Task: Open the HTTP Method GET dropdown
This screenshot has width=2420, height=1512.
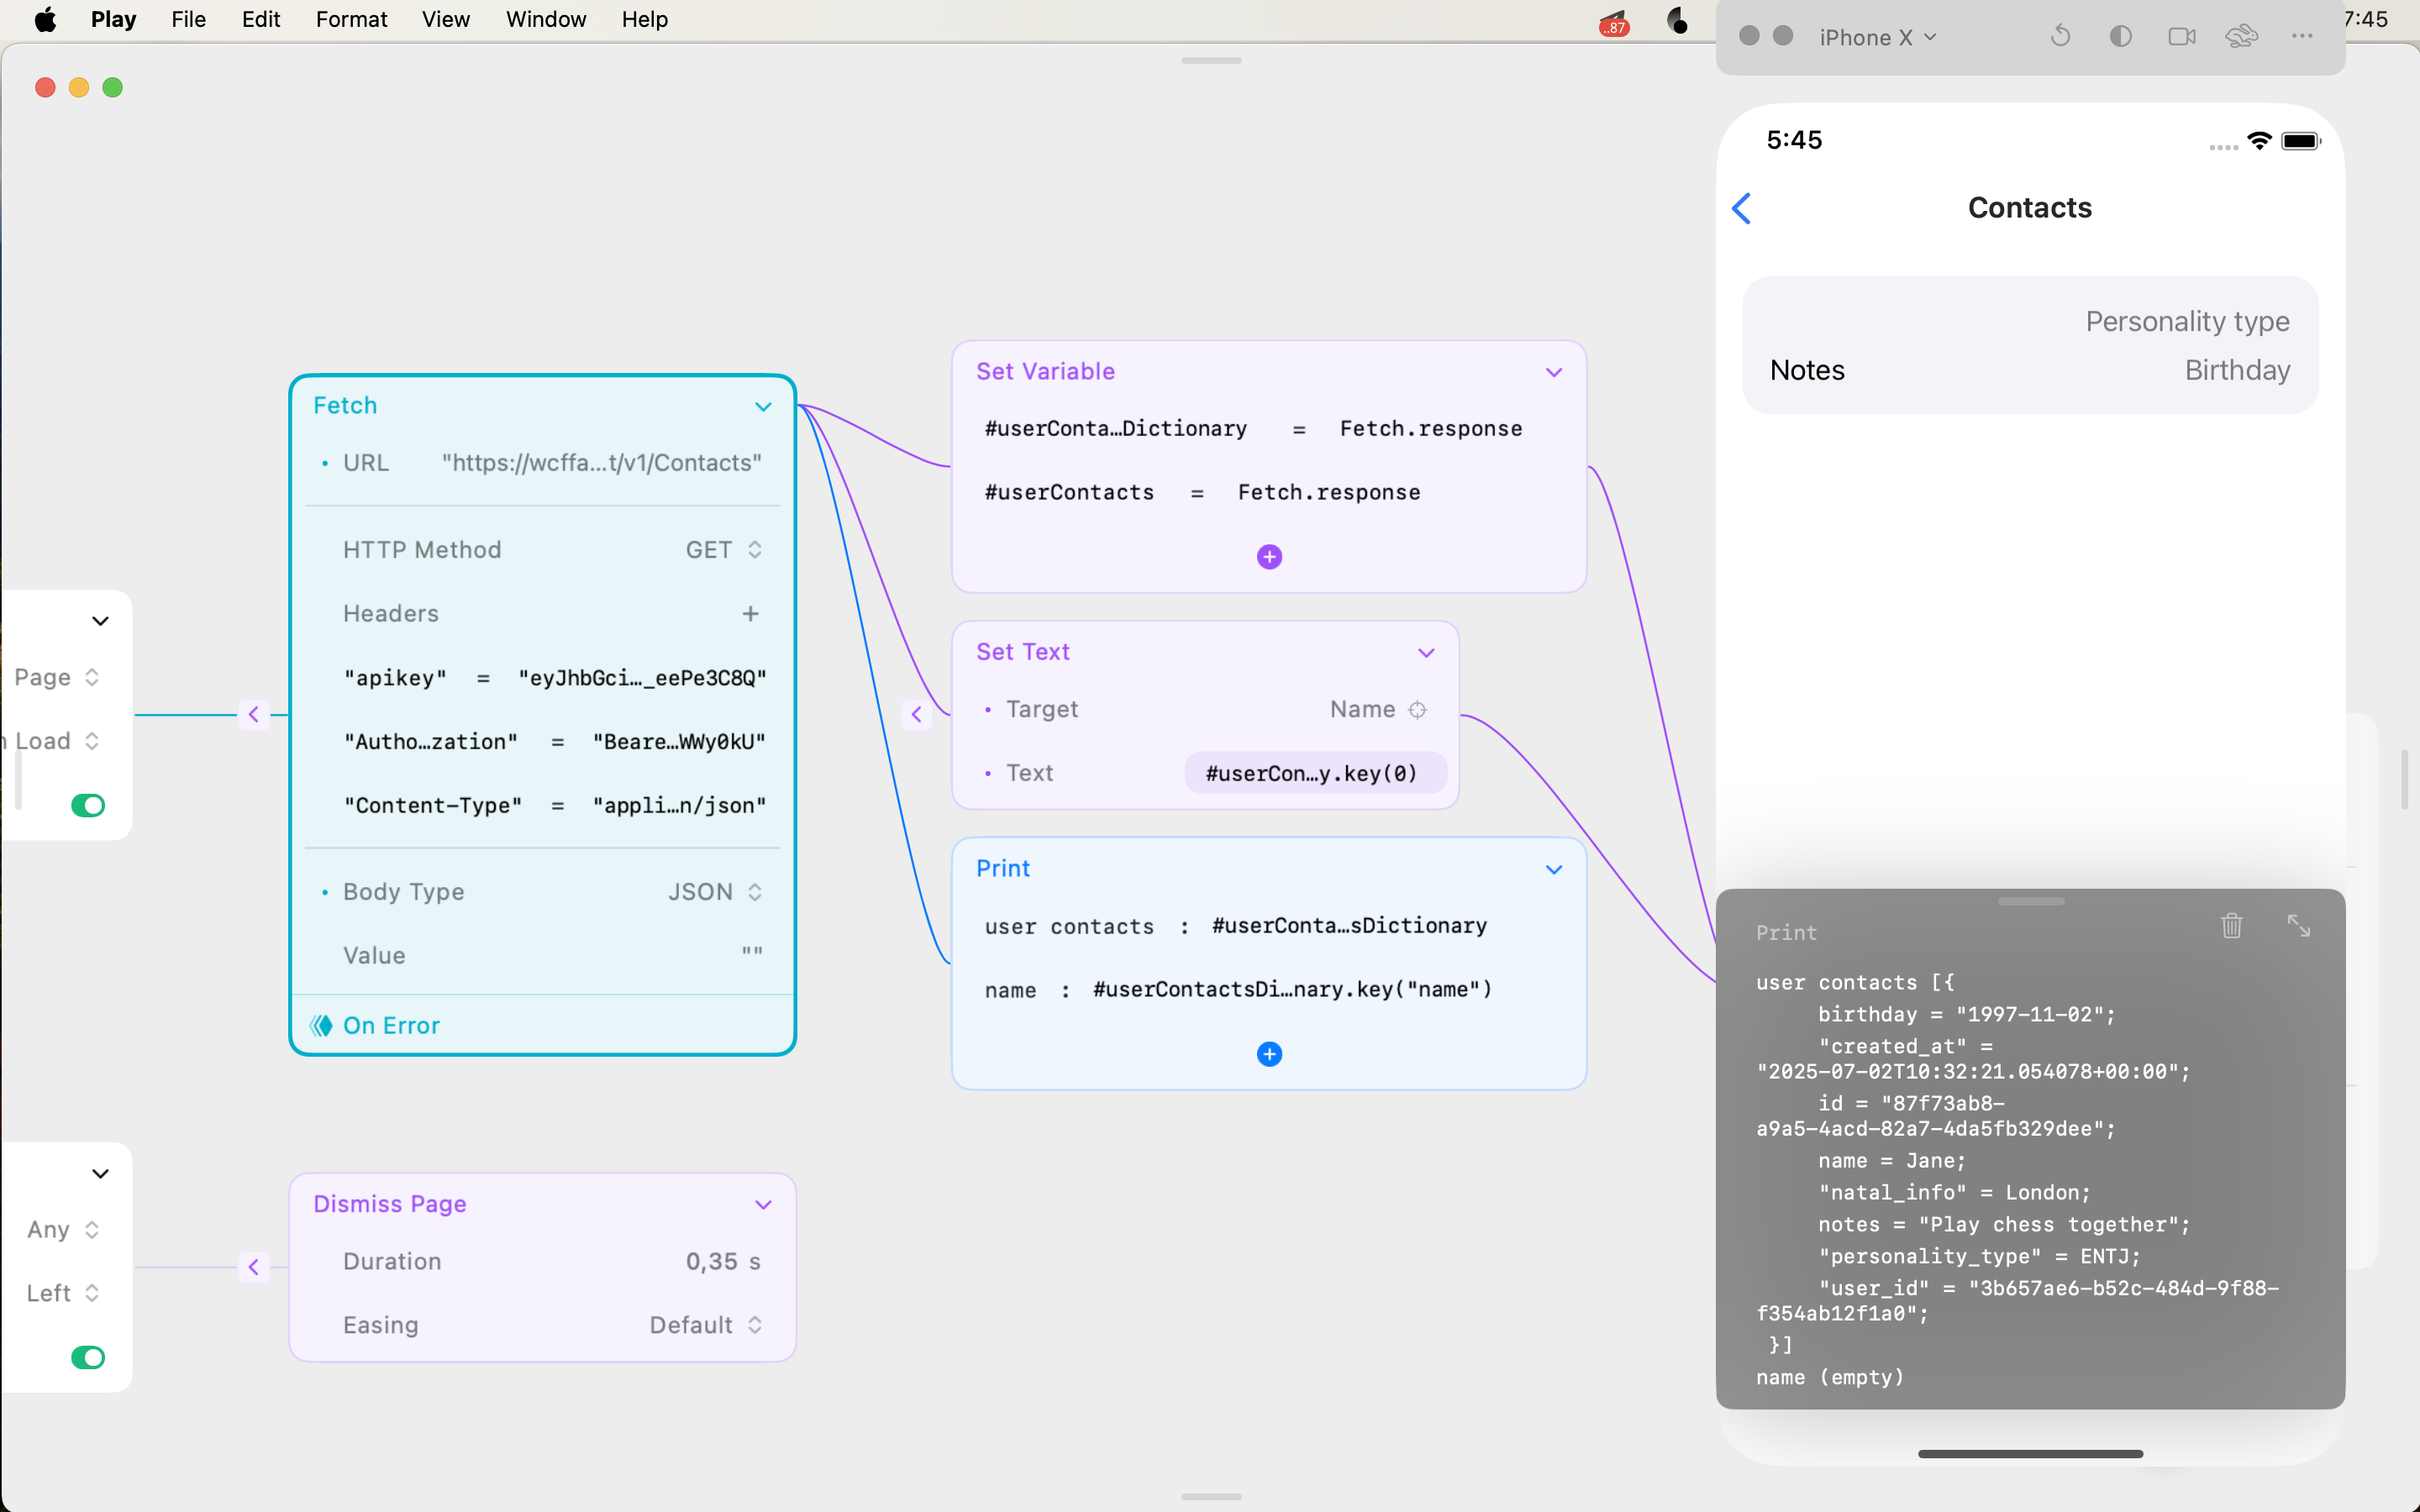Action: 753,549
